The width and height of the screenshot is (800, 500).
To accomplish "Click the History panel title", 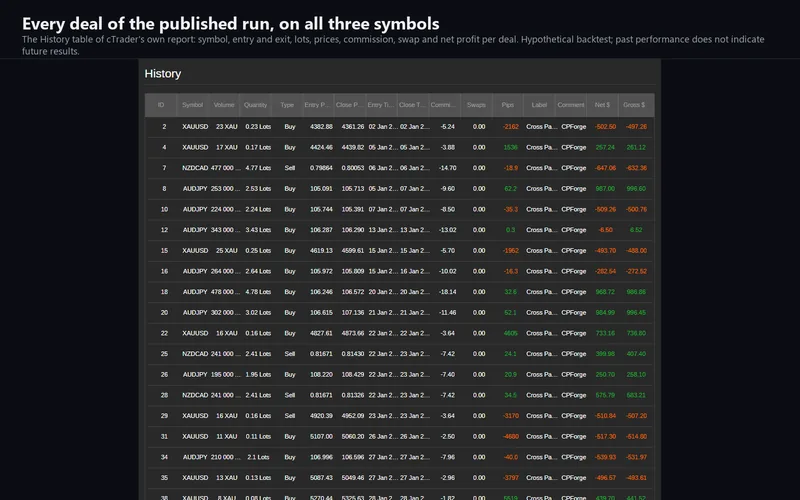I will 163,73.
